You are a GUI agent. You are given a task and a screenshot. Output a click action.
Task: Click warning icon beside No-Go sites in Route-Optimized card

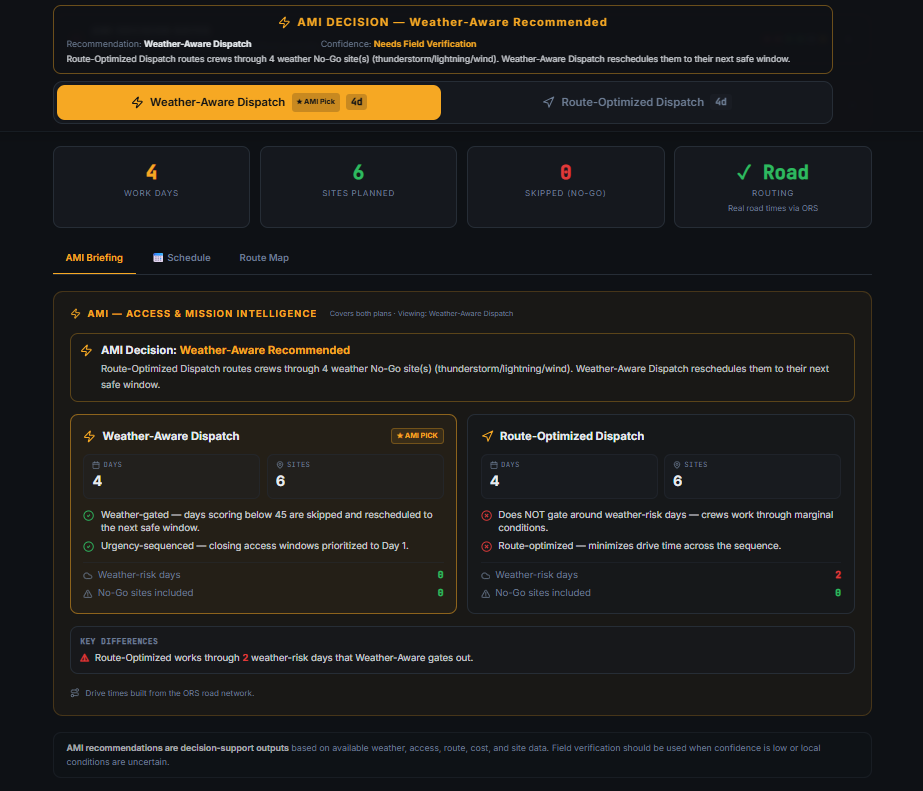(x=486, y=594)
